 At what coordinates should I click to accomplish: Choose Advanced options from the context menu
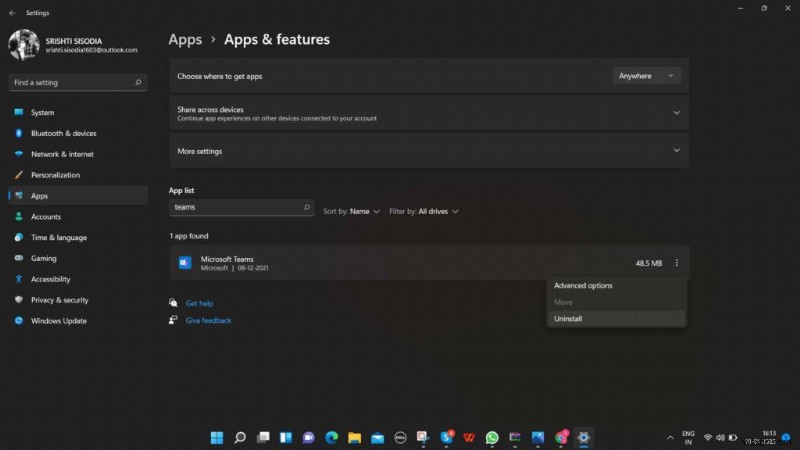(616, 286)
